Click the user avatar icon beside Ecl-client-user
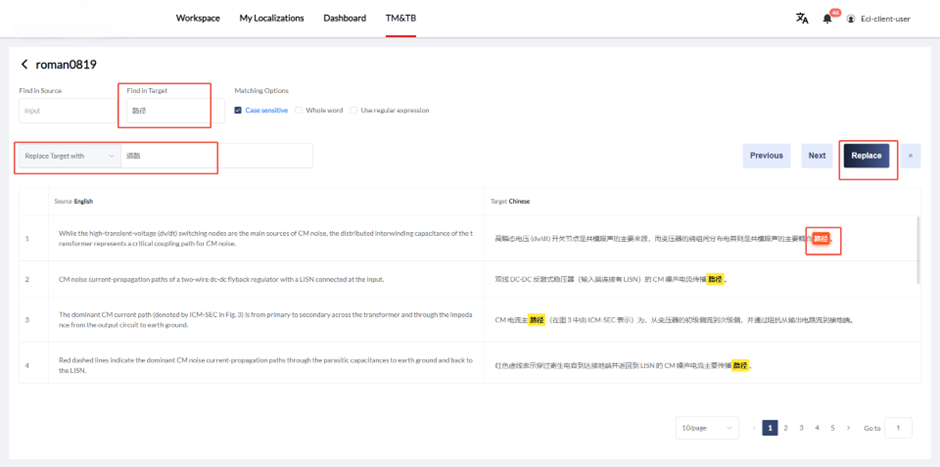Screen dimensions: 940x467 pyautogui.click(x=851, y=19)
